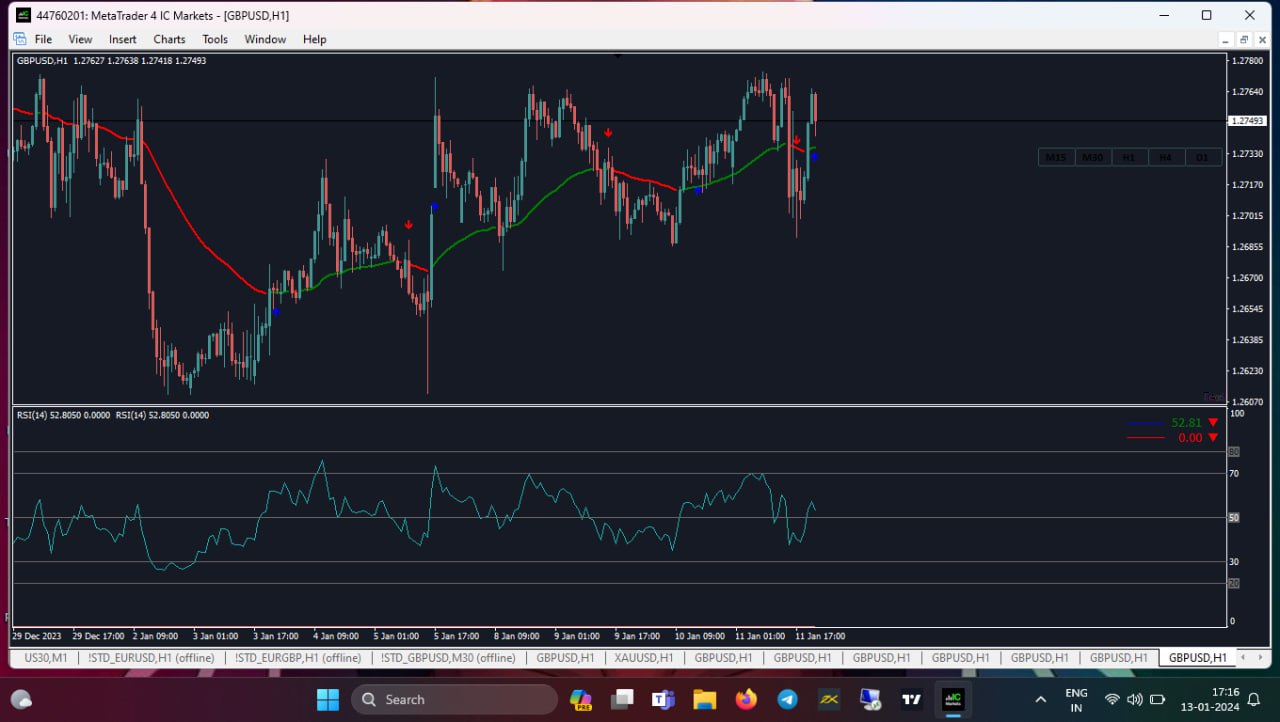Activate the H1 timeframe button

point(1129,157)
